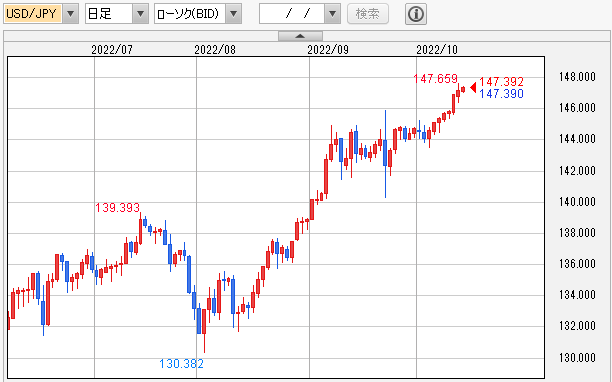Open the 日足 timeframe dropdown arrow

tap(141, 14)
